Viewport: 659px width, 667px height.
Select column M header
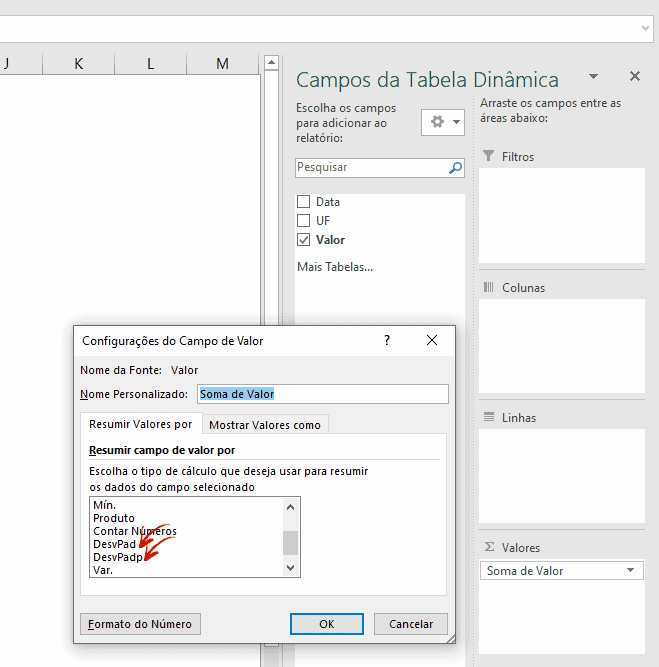click(223, 64)
